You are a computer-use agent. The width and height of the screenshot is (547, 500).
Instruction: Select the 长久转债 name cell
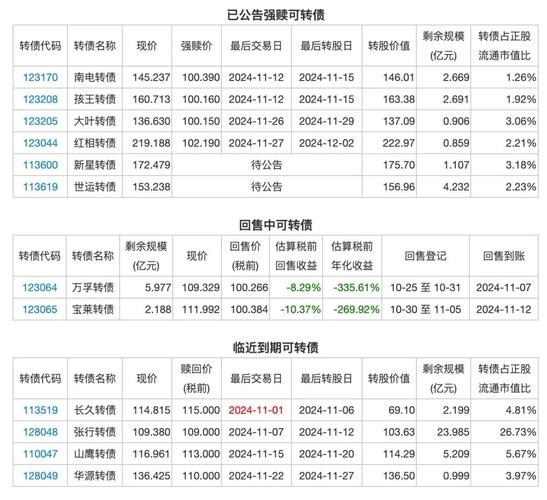(x=95, y=410)
